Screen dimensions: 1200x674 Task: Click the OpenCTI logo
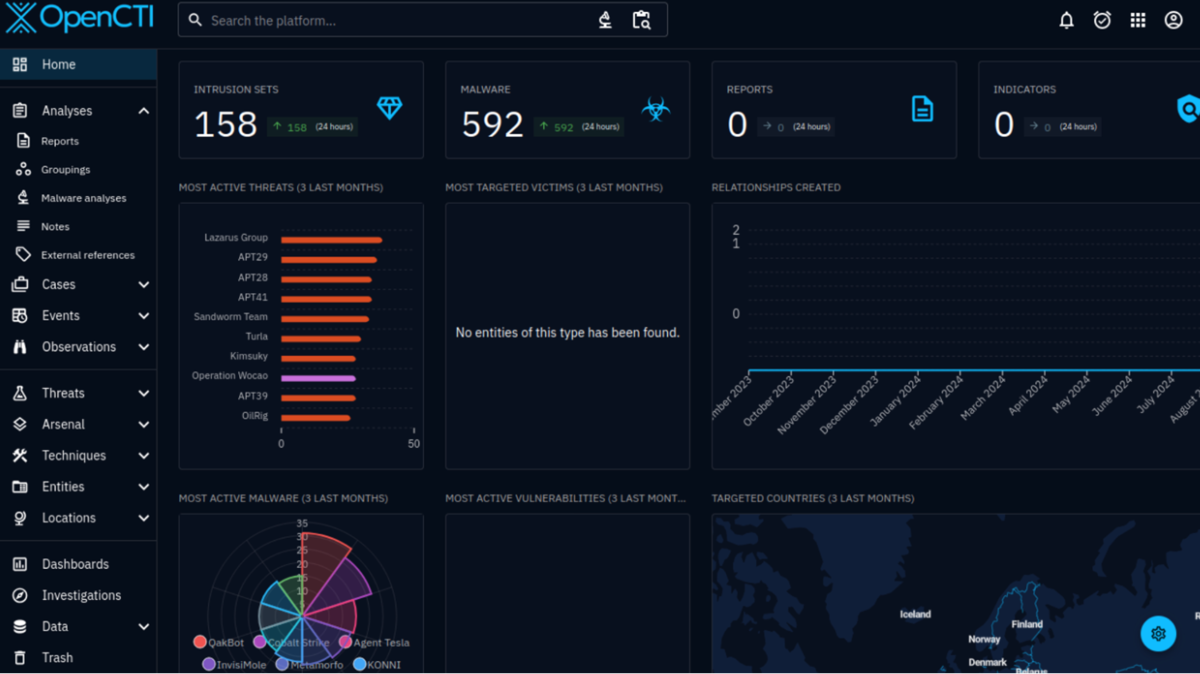coord(81,19)
